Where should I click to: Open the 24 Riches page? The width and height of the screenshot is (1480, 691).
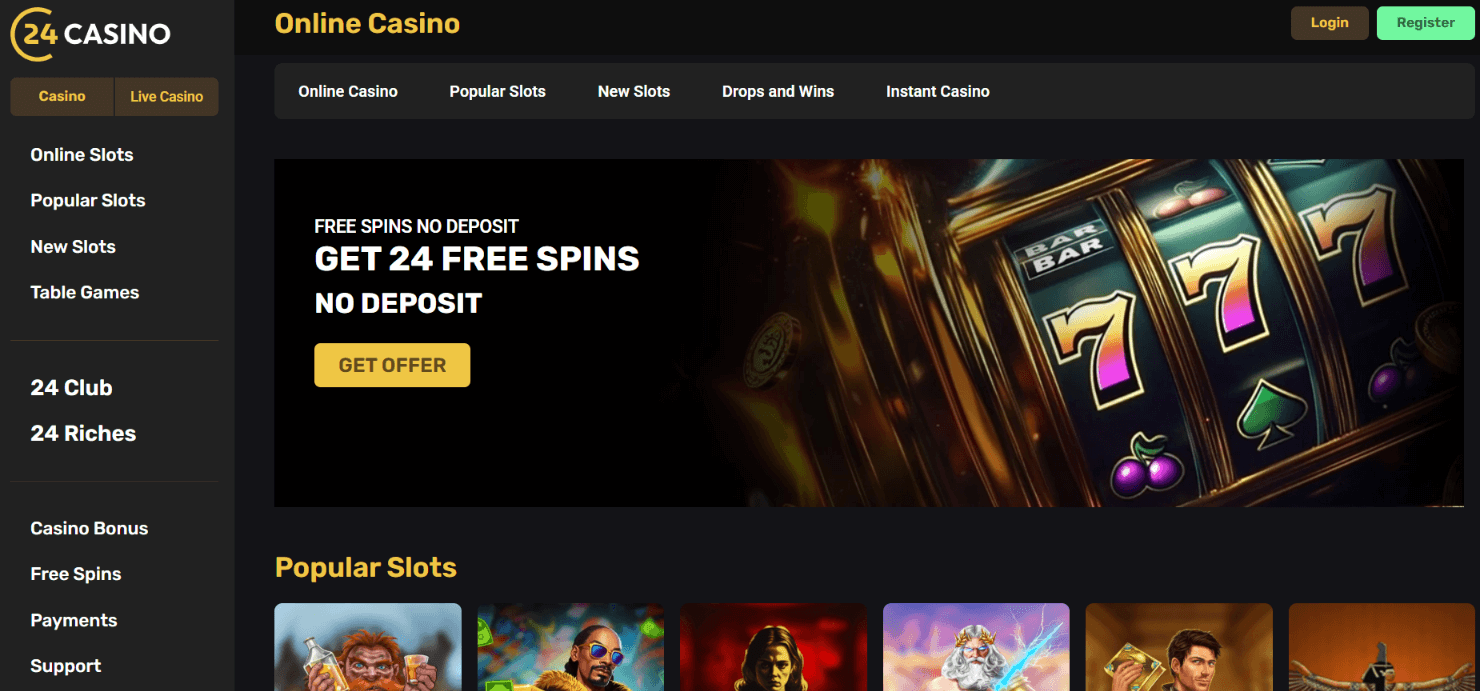click(x=83, y=434)
